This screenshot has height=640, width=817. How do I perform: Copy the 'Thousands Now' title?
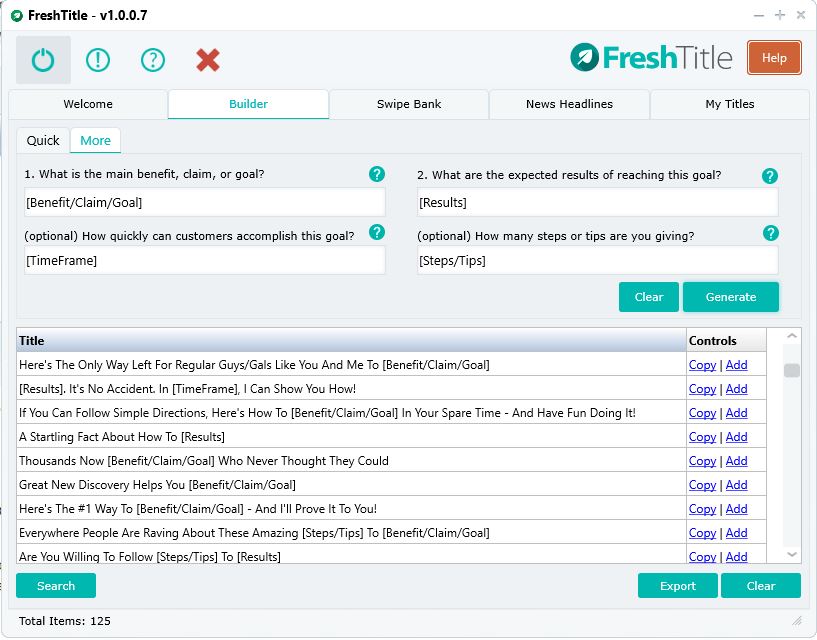tap(702, 461)
